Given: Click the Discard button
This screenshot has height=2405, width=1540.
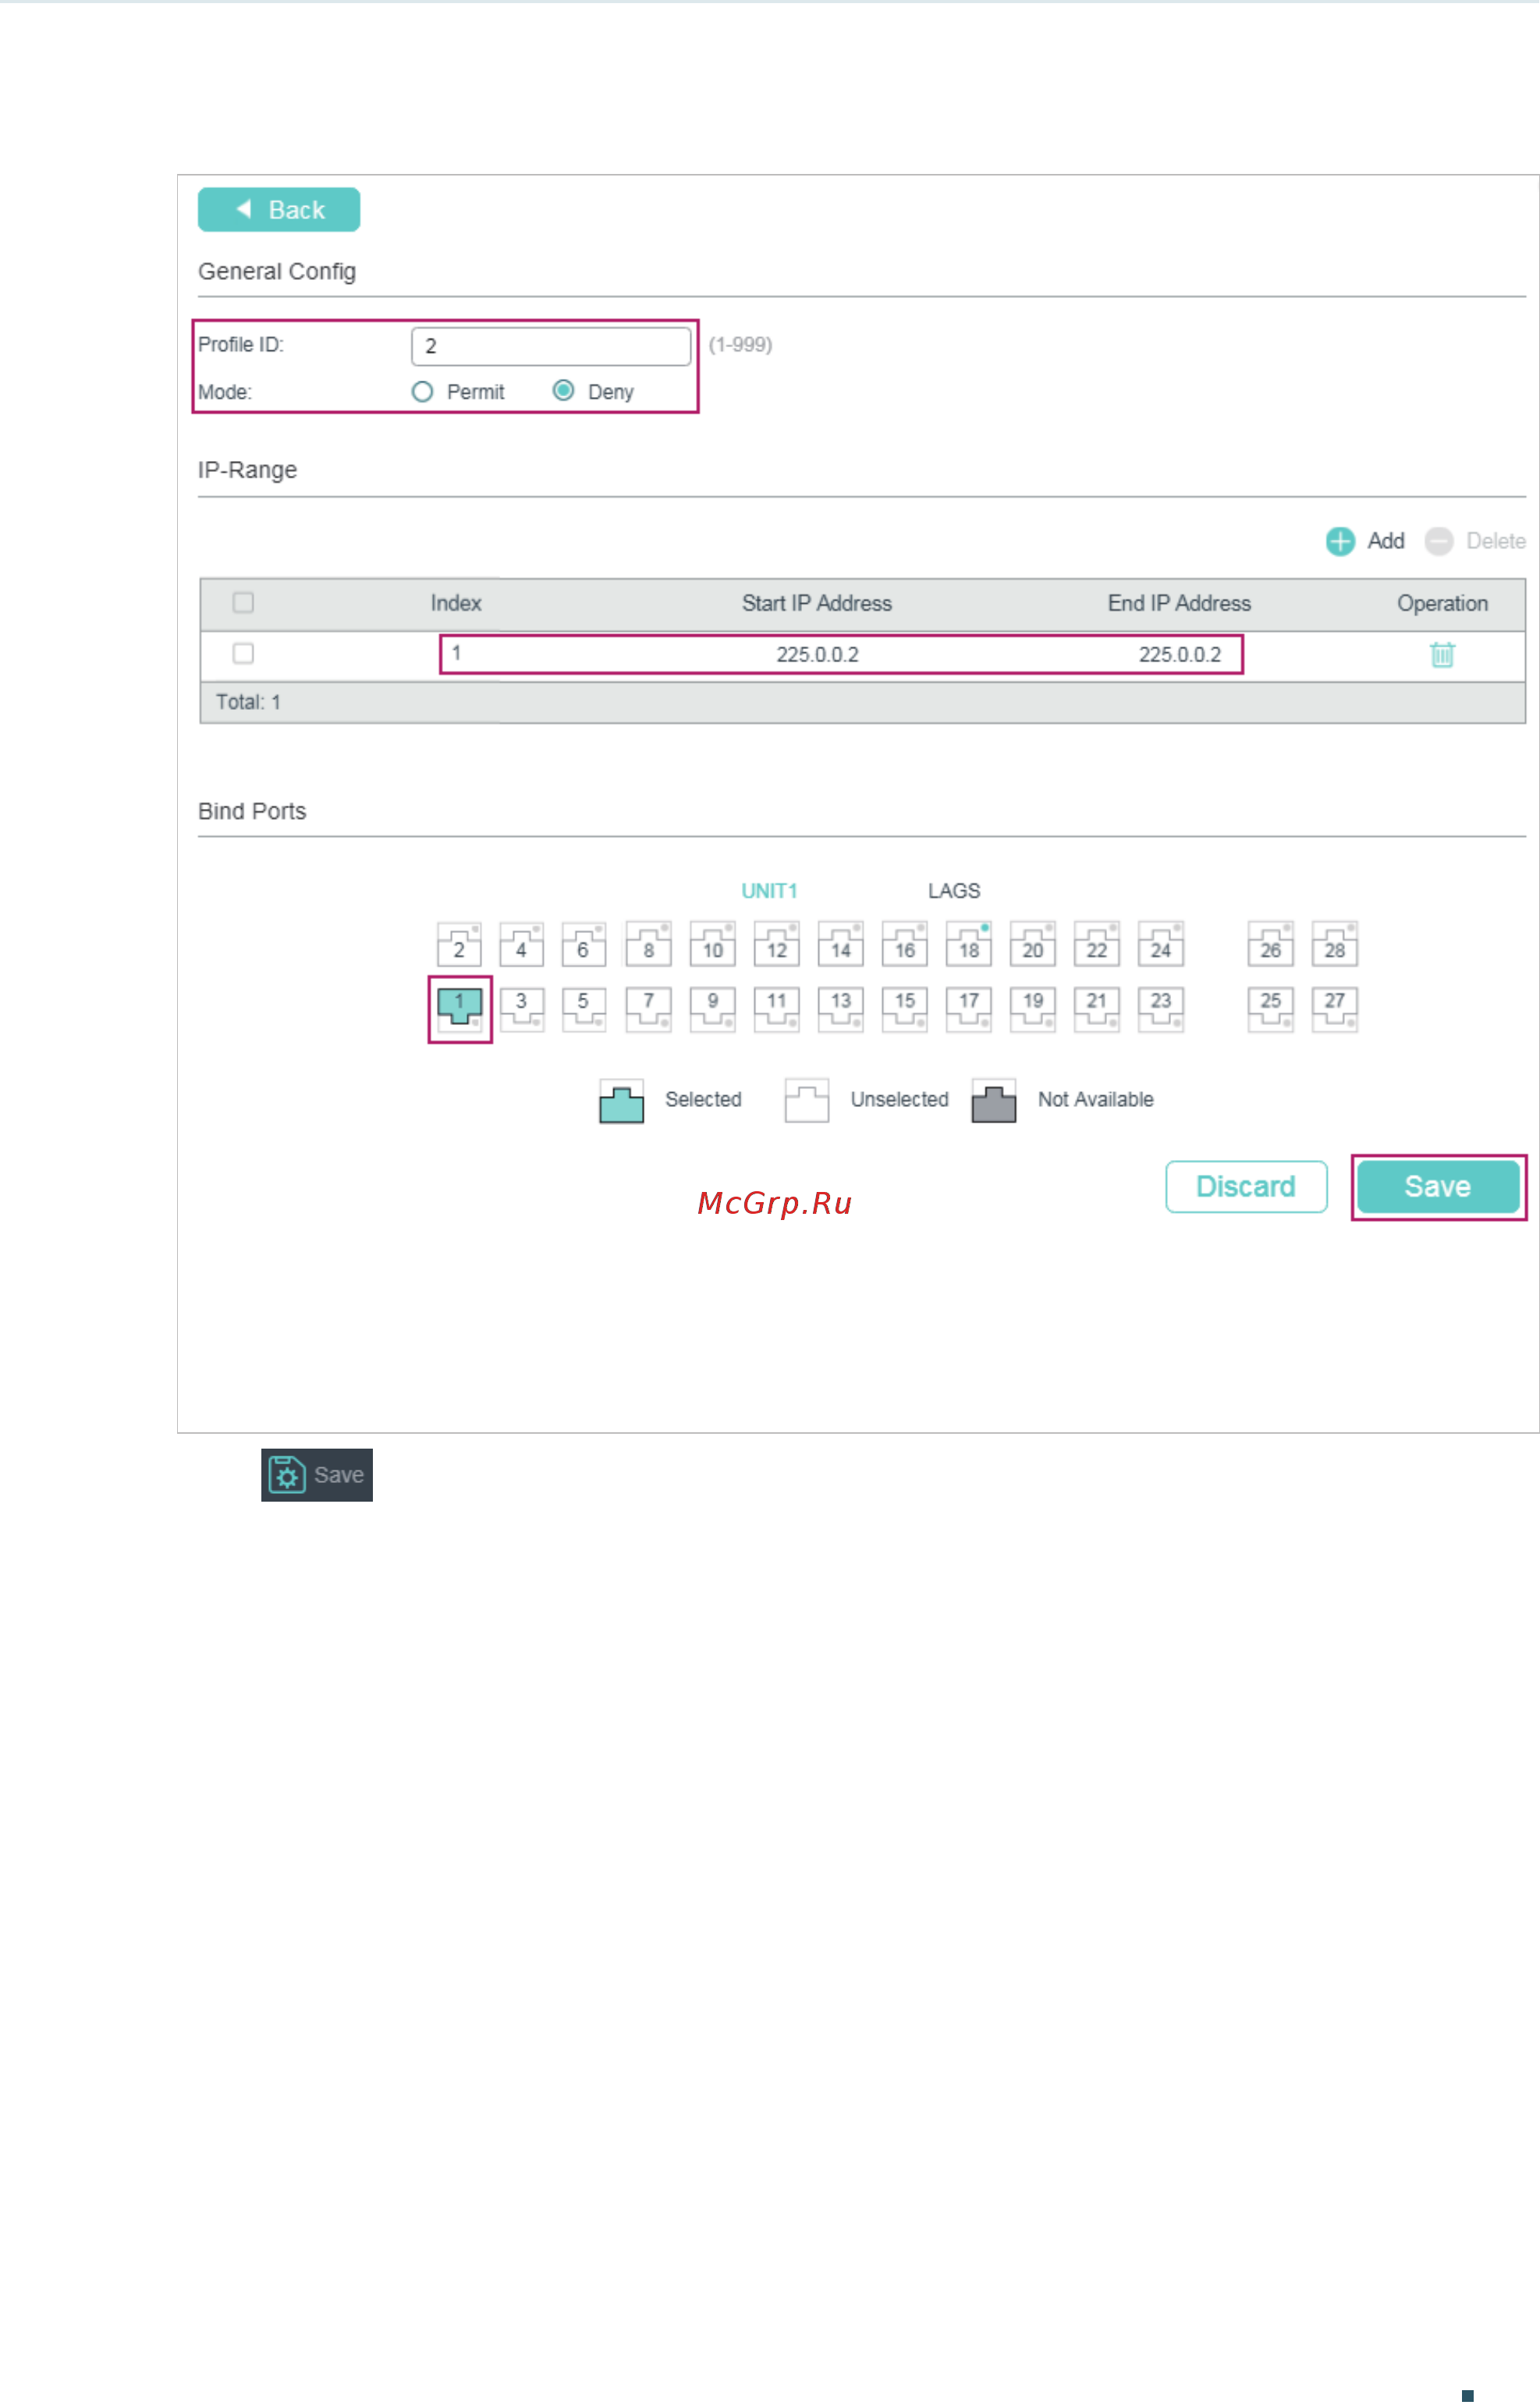Looking at the screenshot, I should click(x=1247, y=1187).
